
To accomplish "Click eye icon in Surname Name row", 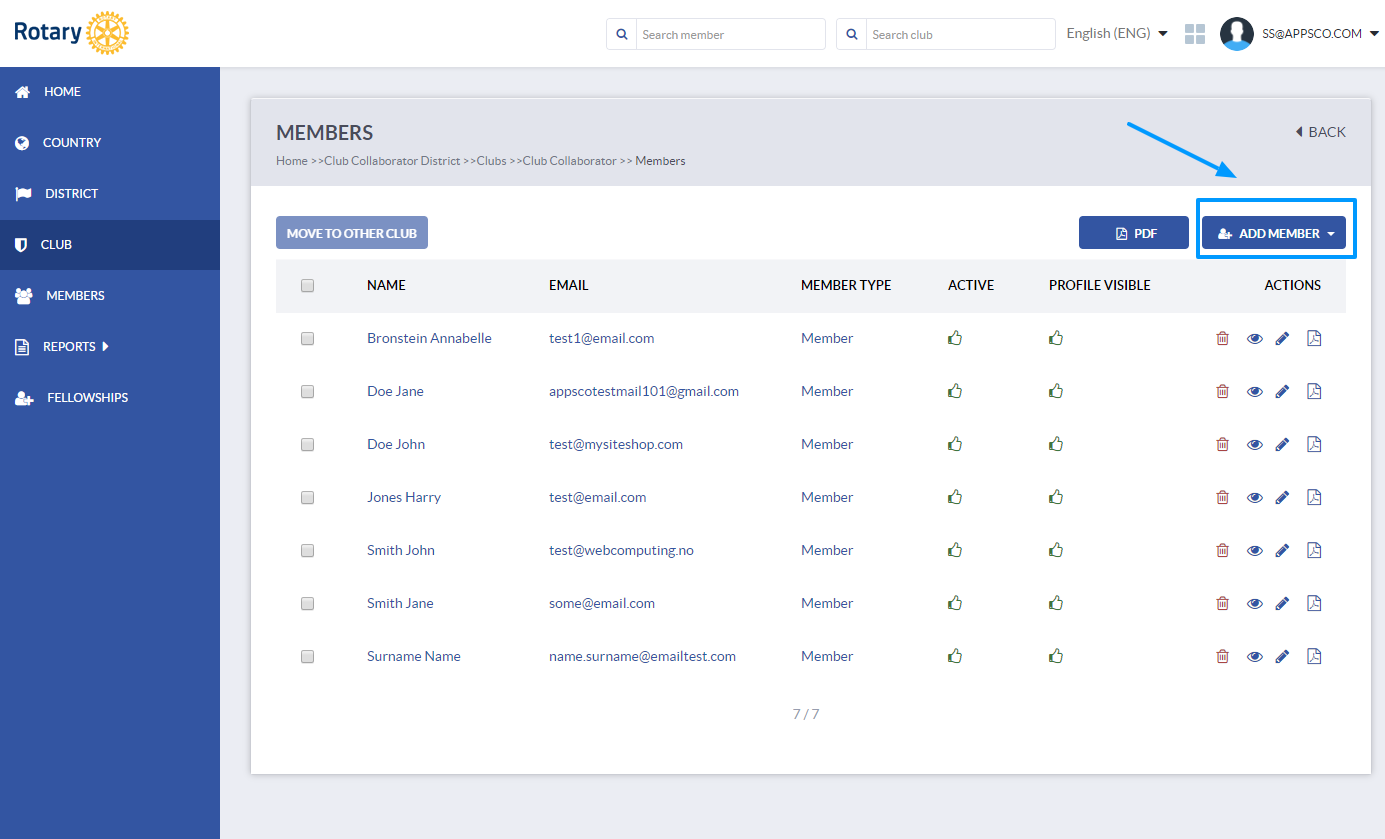I will pos(1255,657).
